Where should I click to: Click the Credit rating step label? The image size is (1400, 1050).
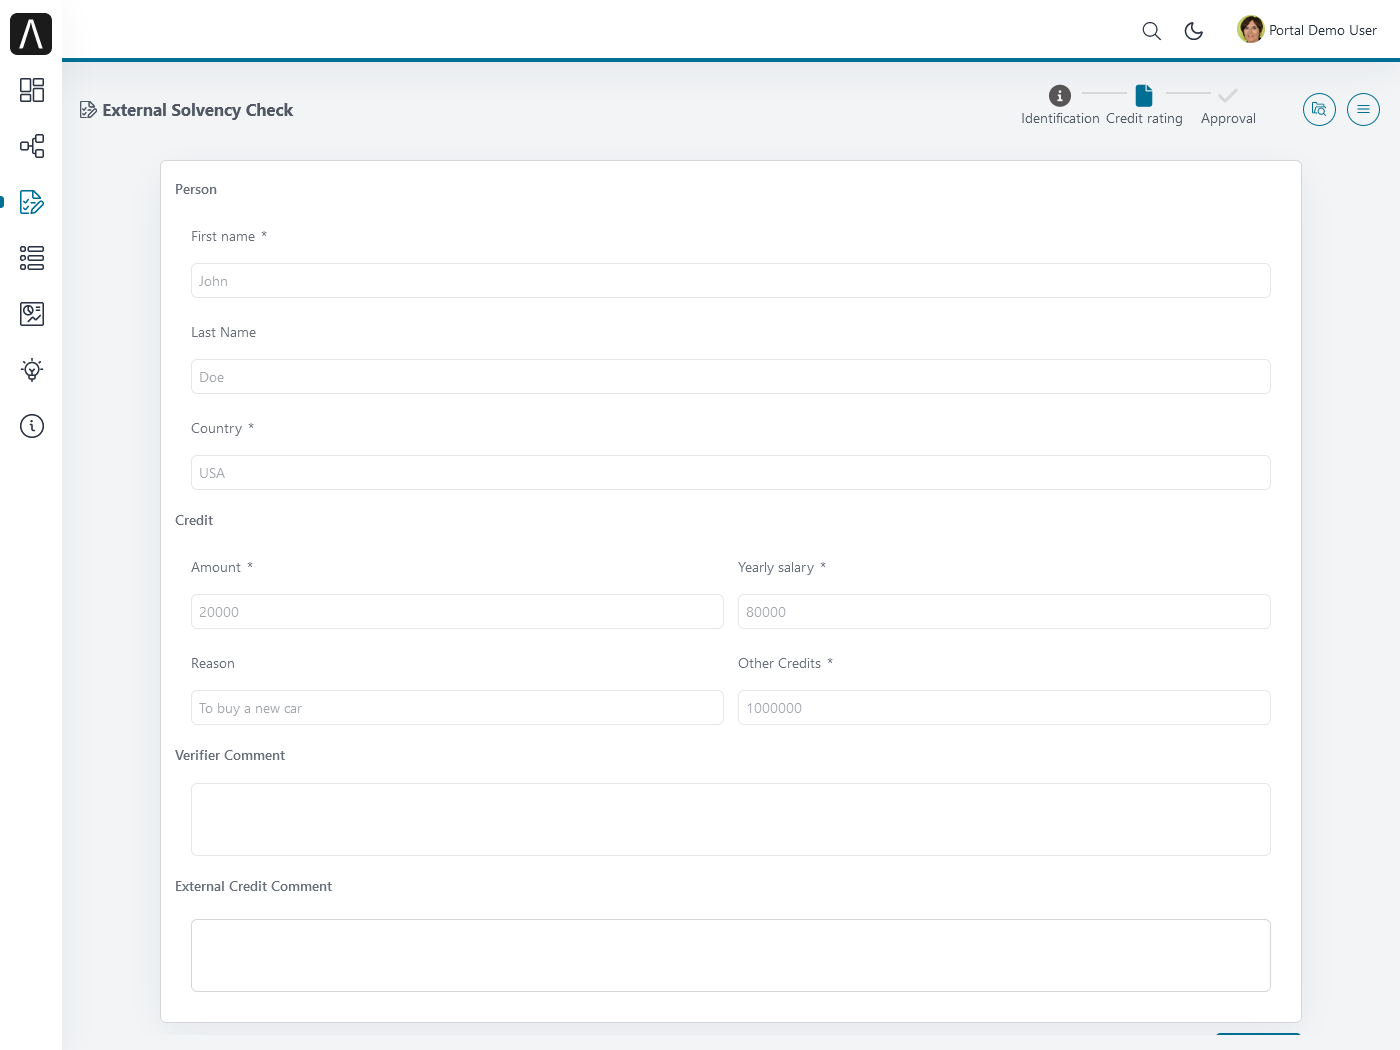[1144, 118]
